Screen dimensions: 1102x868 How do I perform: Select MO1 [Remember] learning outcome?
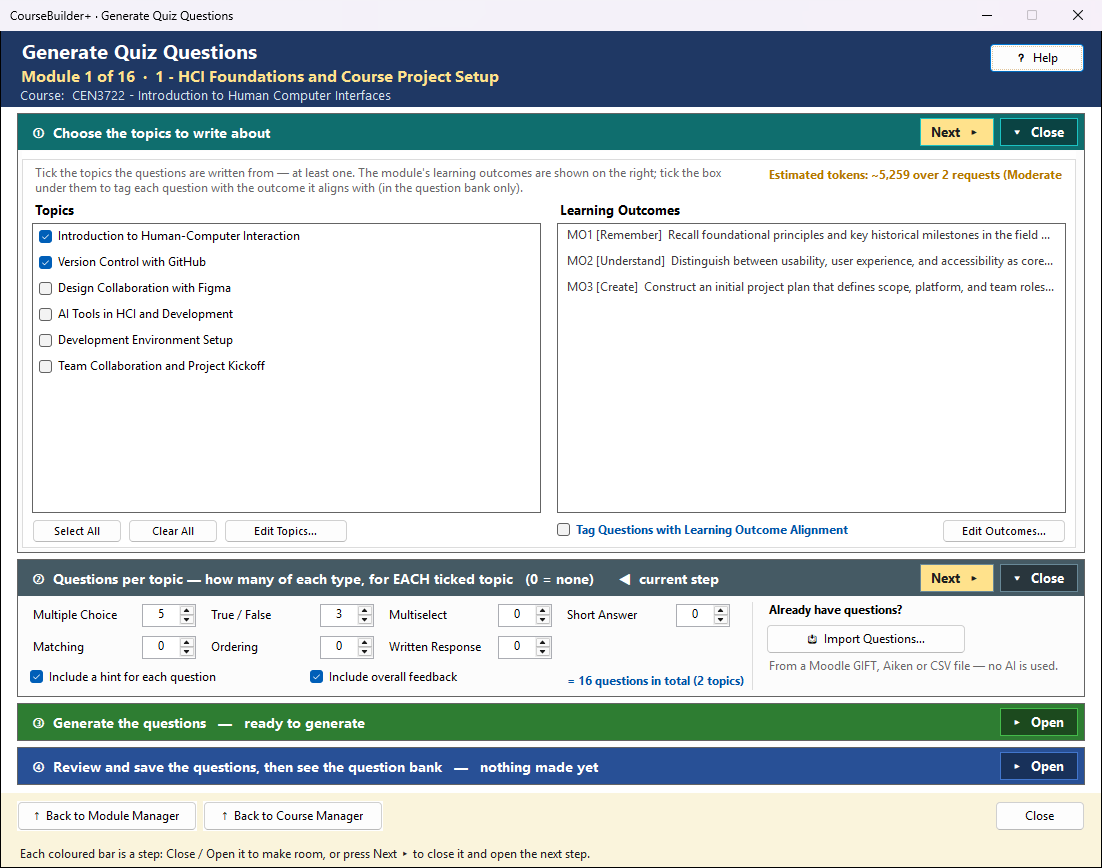tap(808, 235)
